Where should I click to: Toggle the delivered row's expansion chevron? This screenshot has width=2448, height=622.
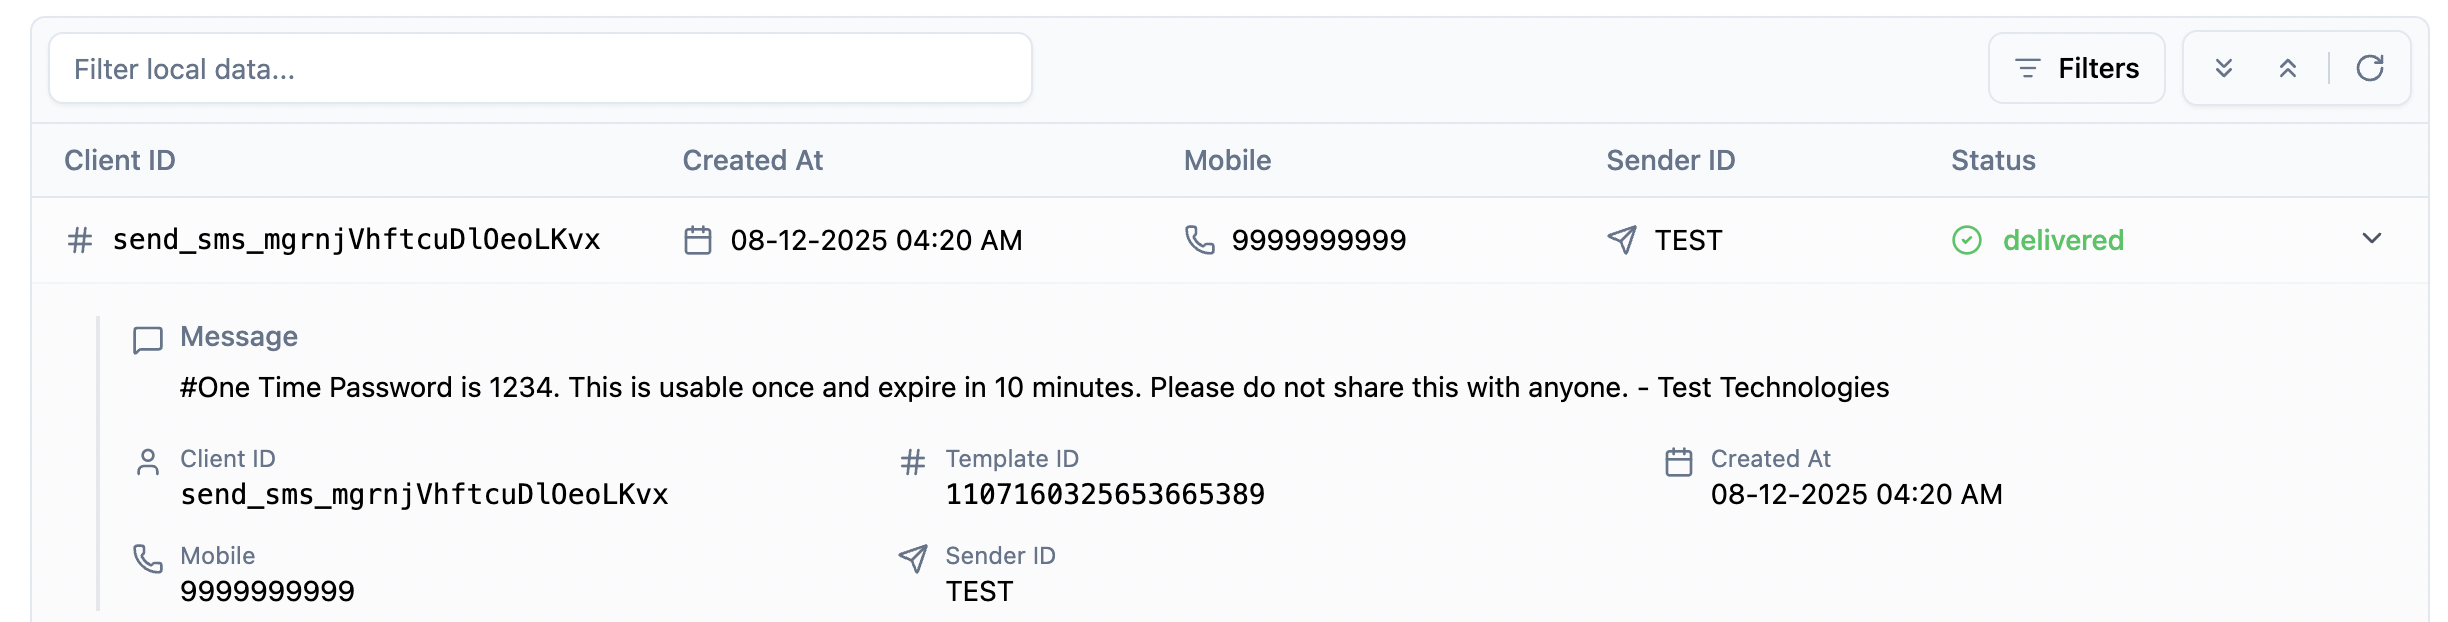pyautogui.click(x=2371, y=240)
